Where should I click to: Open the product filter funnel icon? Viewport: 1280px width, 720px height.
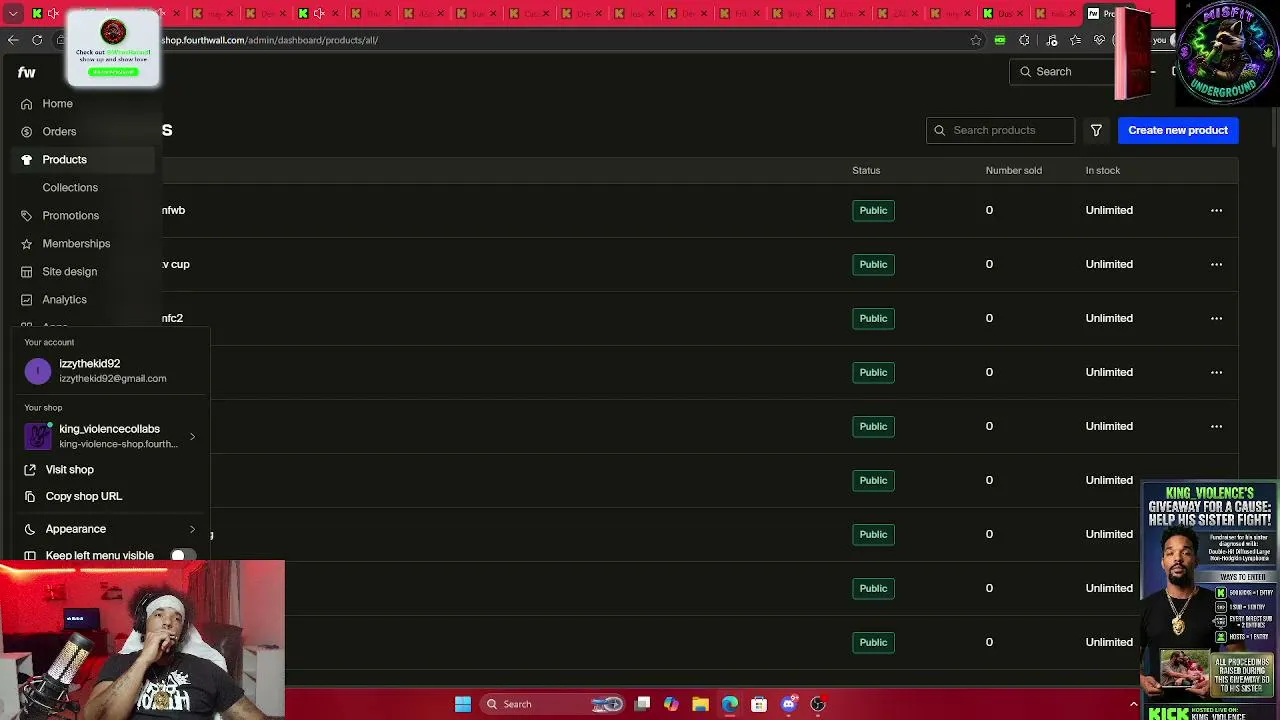tap(1096, 130)
